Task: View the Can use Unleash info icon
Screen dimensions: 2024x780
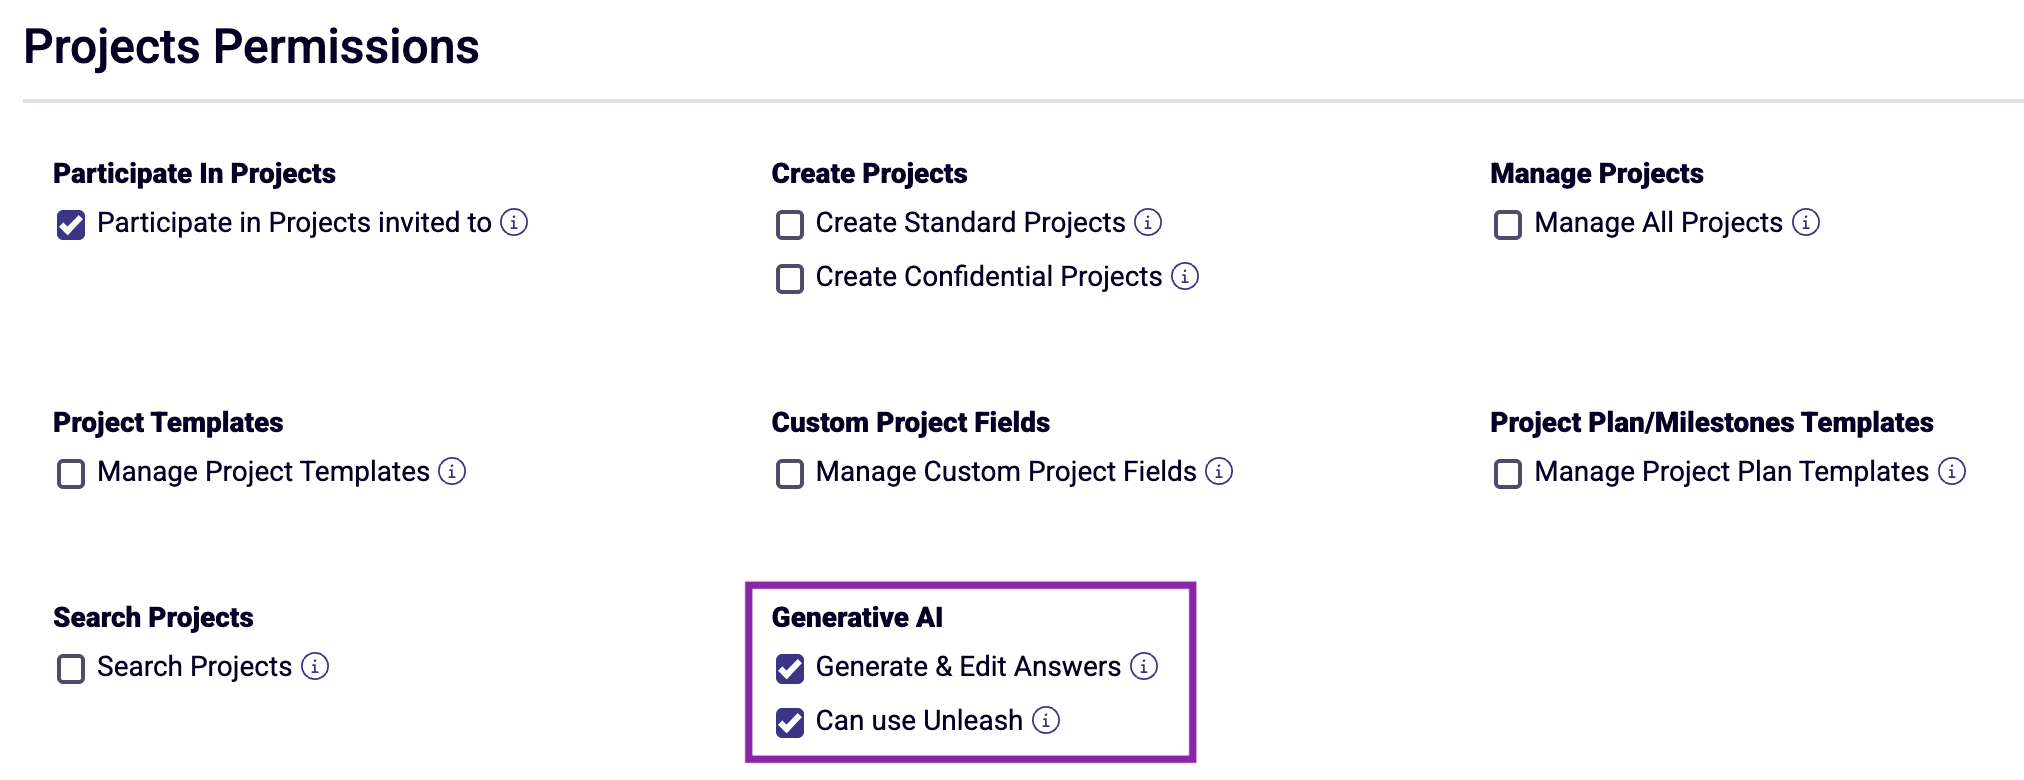Action: pos(1046,720)
